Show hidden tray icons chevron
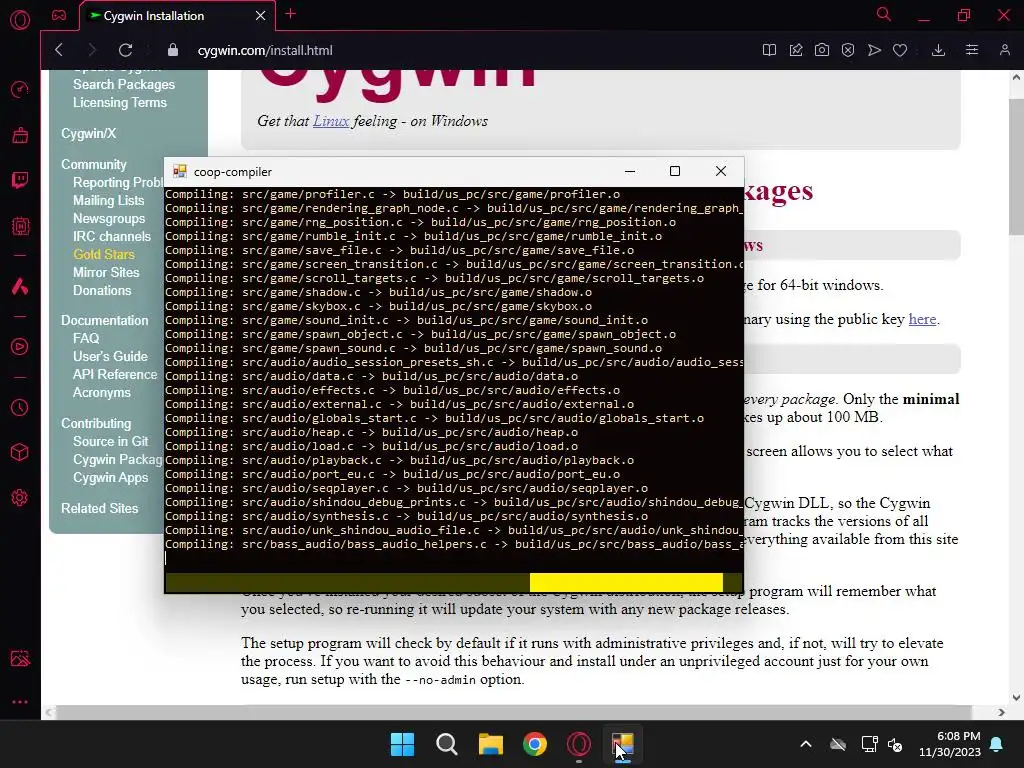The image size is (1024, 768). 806,744
